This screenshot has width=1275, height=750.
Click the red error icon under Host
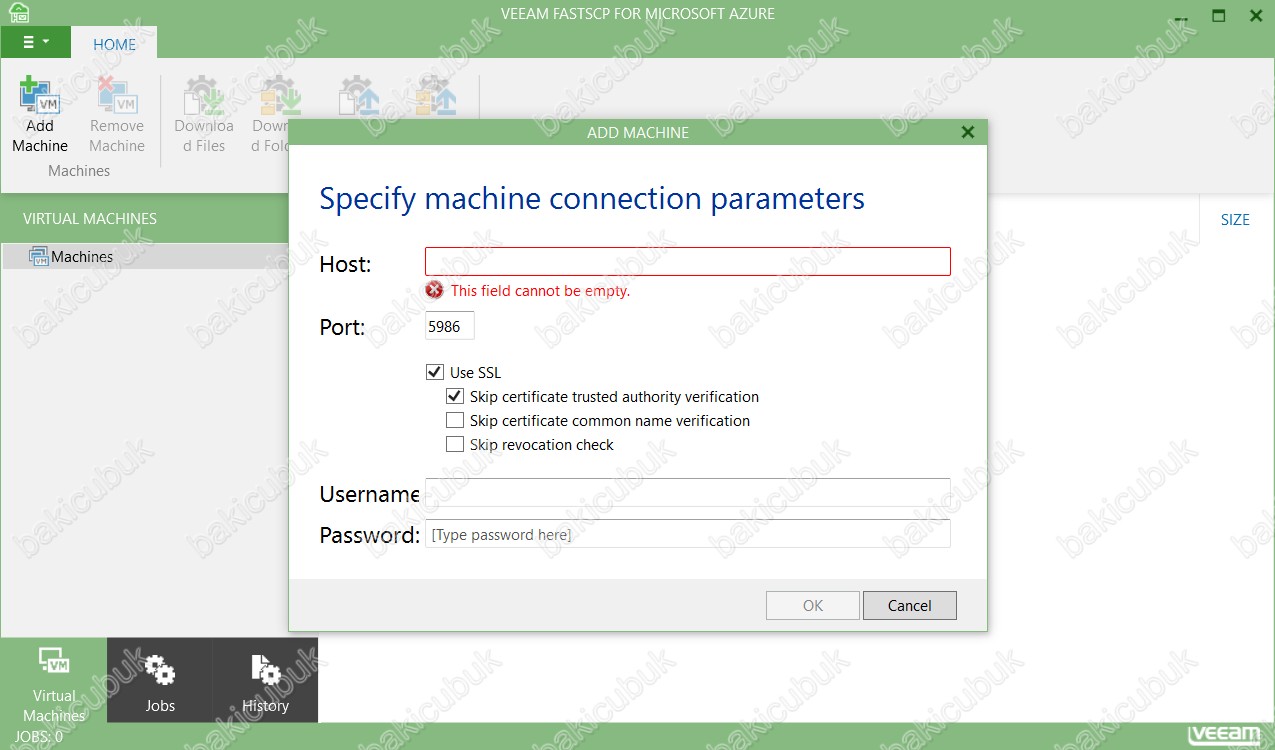[434, 291]
